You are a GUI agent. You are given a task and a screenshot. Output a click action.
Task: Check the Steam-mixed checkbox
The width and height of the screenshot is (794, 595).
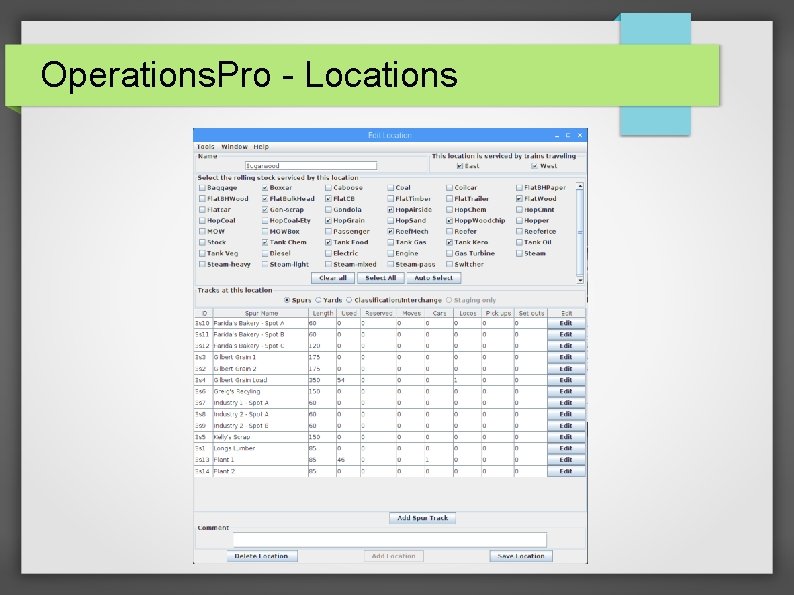point(328,264)
